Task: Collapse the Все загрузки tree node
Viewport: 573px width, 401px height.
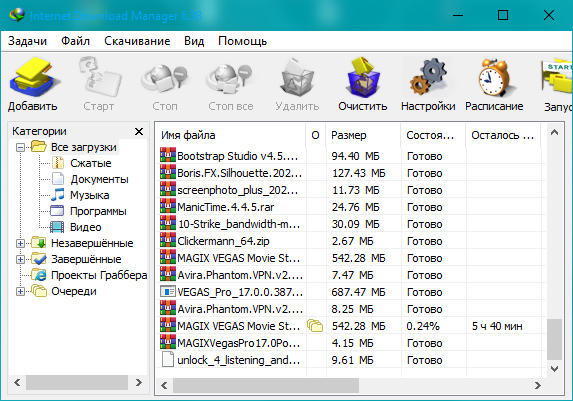Action: tap(20, 147)
